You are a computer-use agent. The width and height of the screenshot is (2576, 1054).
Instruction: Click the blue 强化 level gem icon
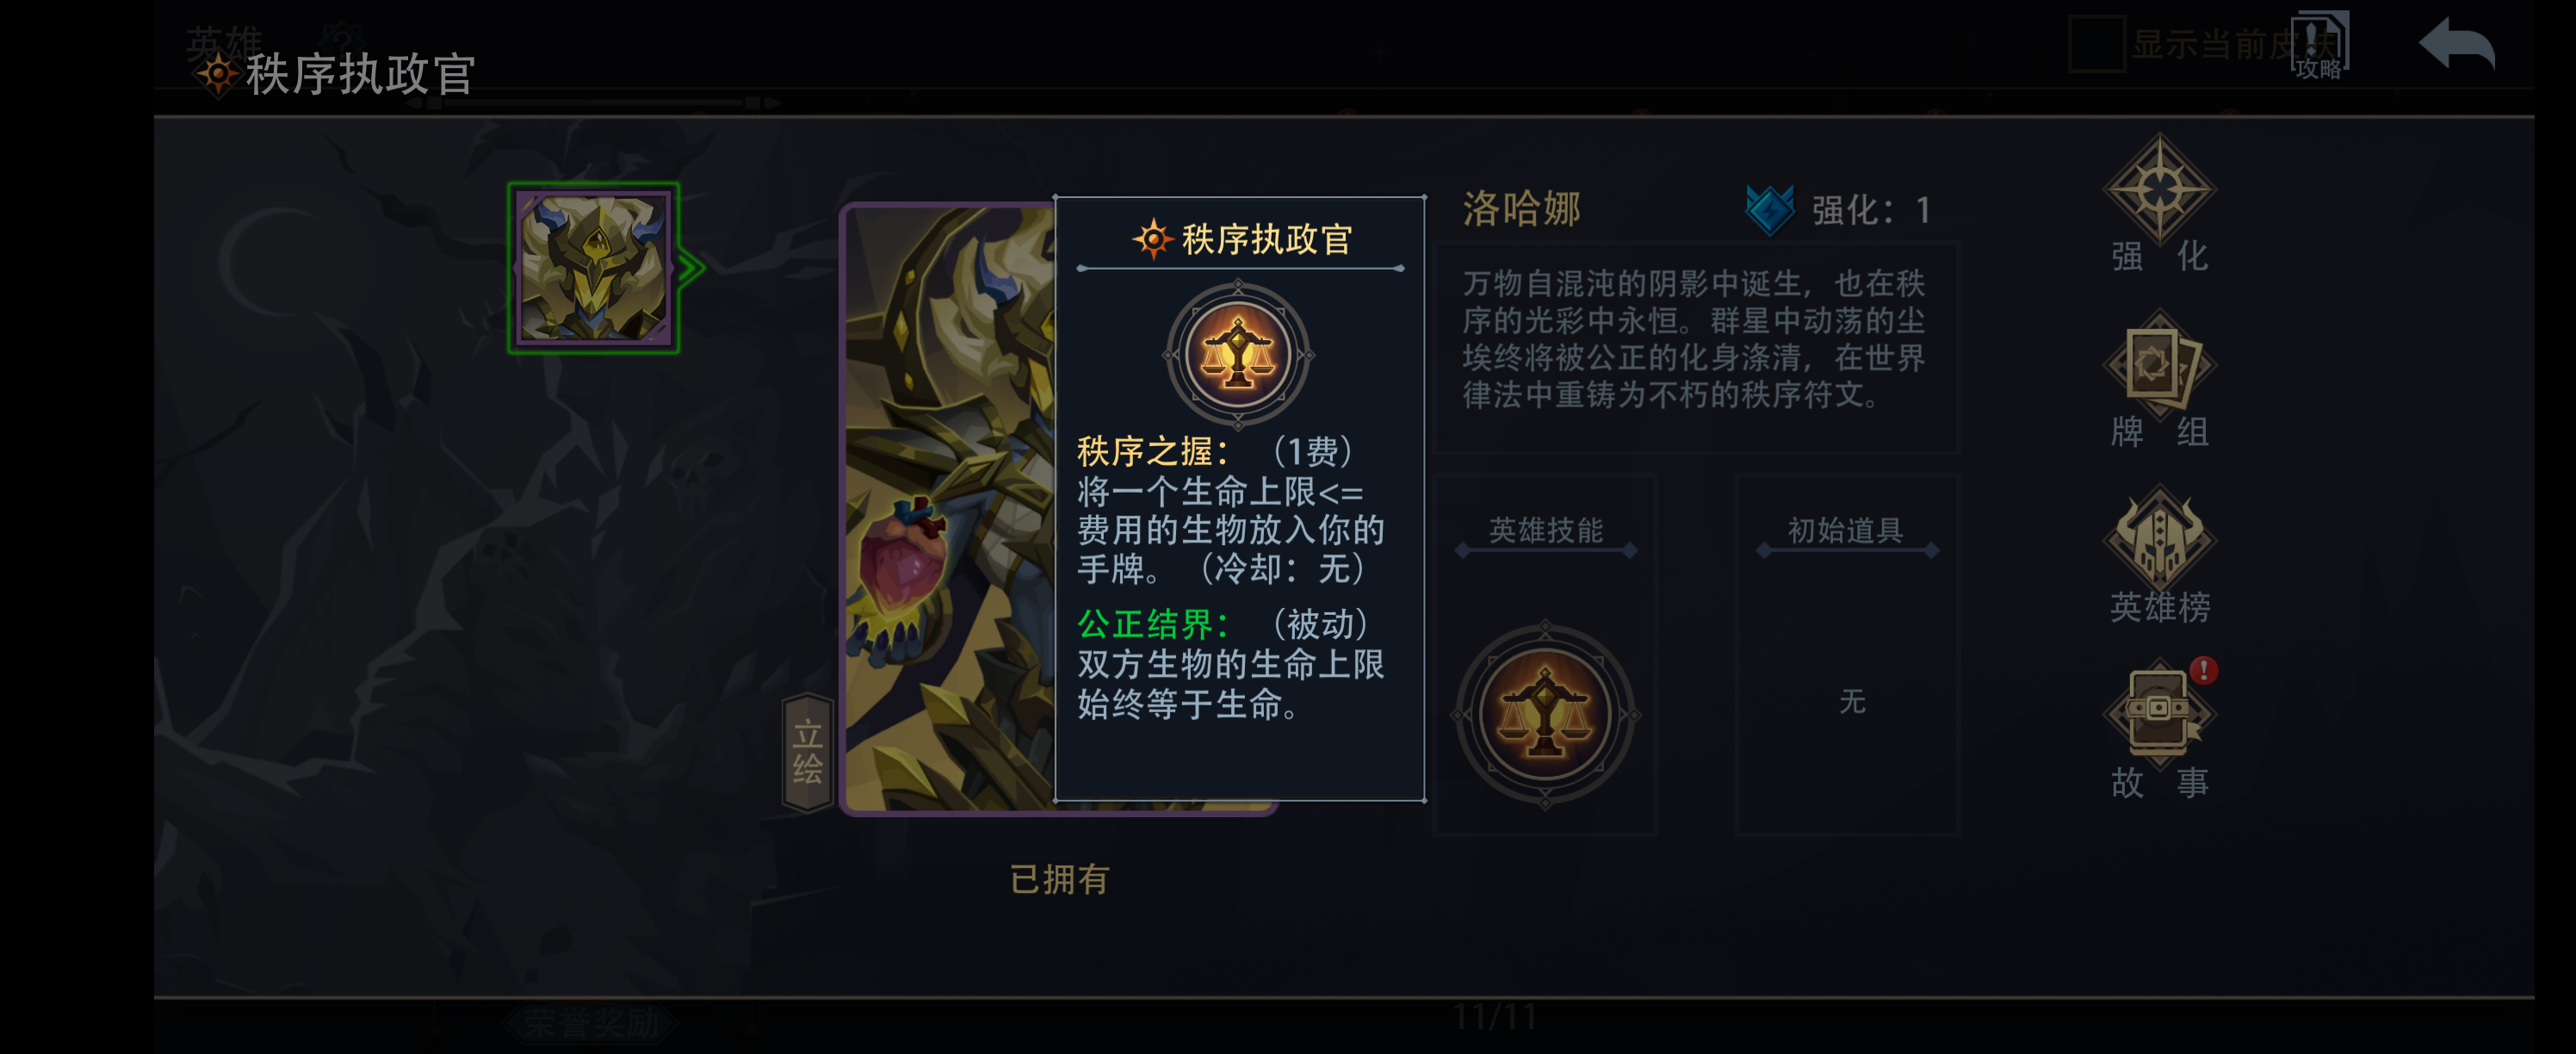point(1769,209)
